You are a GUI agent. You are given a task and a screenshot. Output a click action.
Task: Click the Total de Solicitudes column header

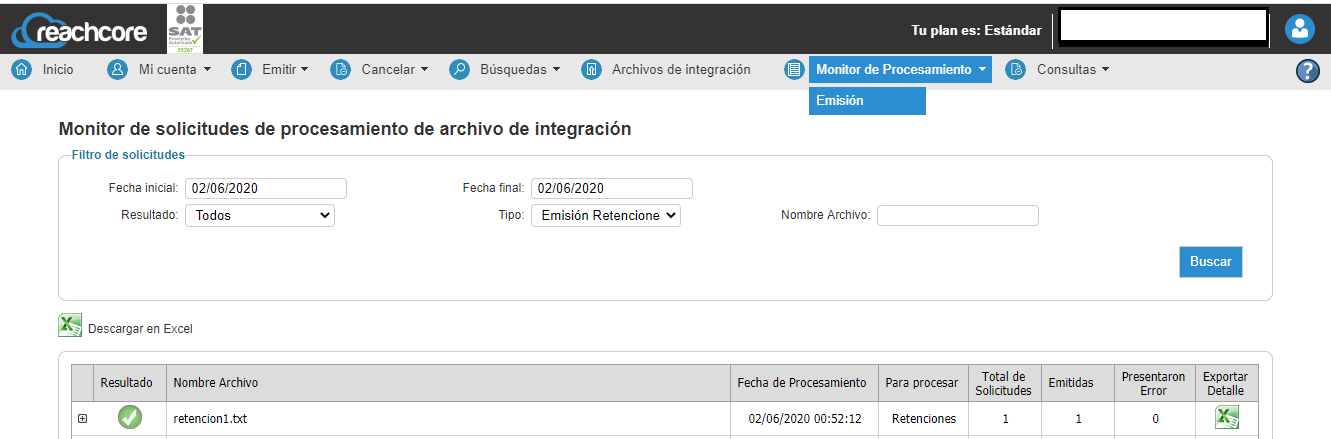1004,383
